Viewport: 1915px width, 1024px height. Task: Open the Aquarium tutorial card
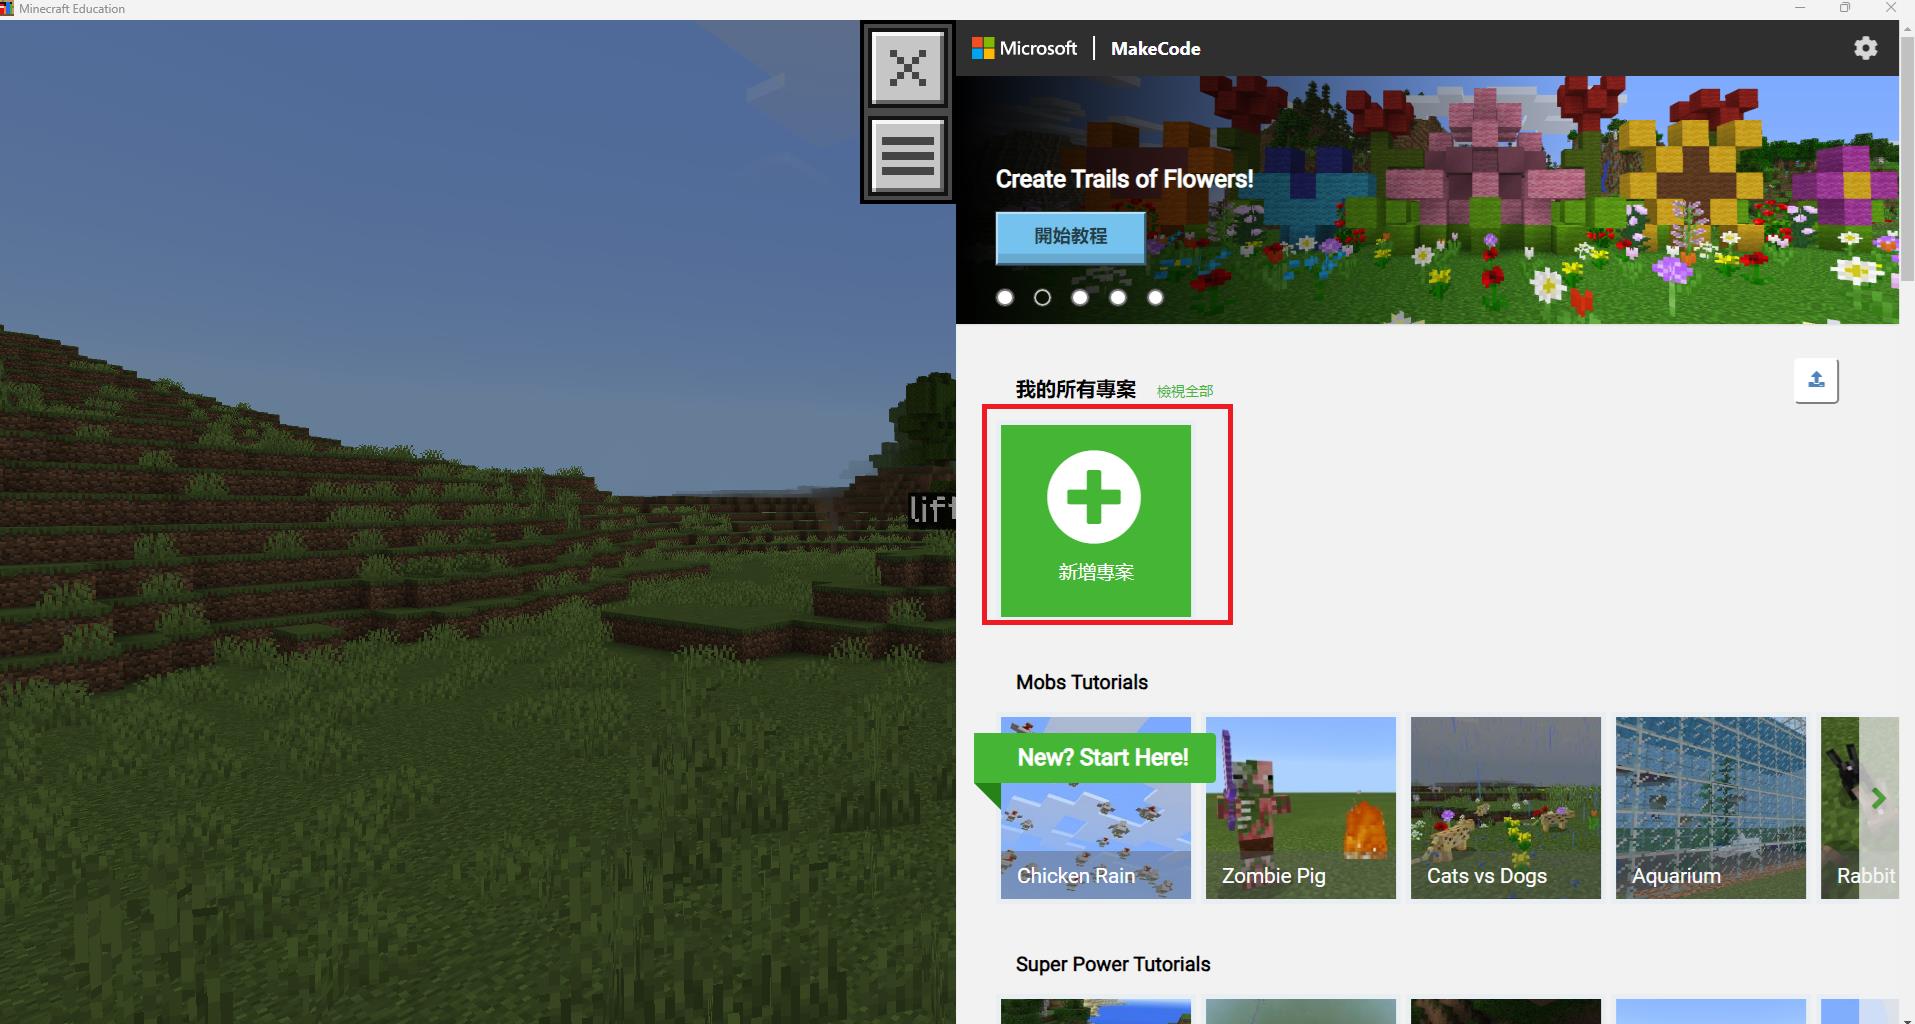(x=1710, y=808)
